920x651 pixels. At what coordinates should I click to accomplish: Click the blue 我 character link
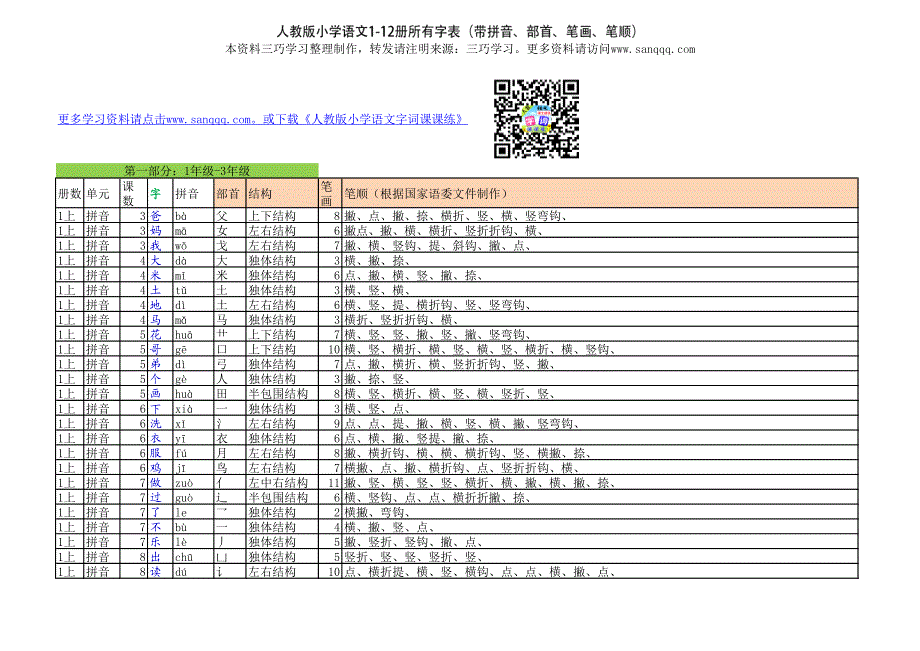(155, 245)
